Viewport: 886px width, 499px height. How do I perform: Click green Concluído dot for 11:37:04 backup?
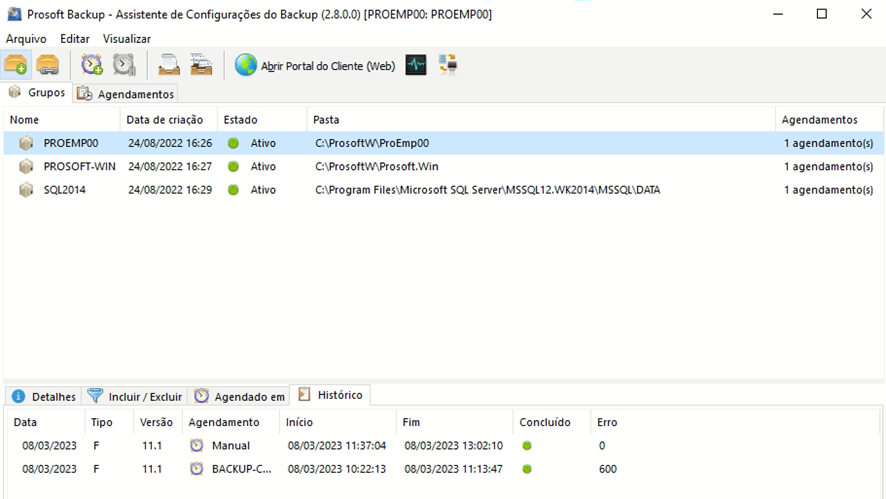(527, 446)
